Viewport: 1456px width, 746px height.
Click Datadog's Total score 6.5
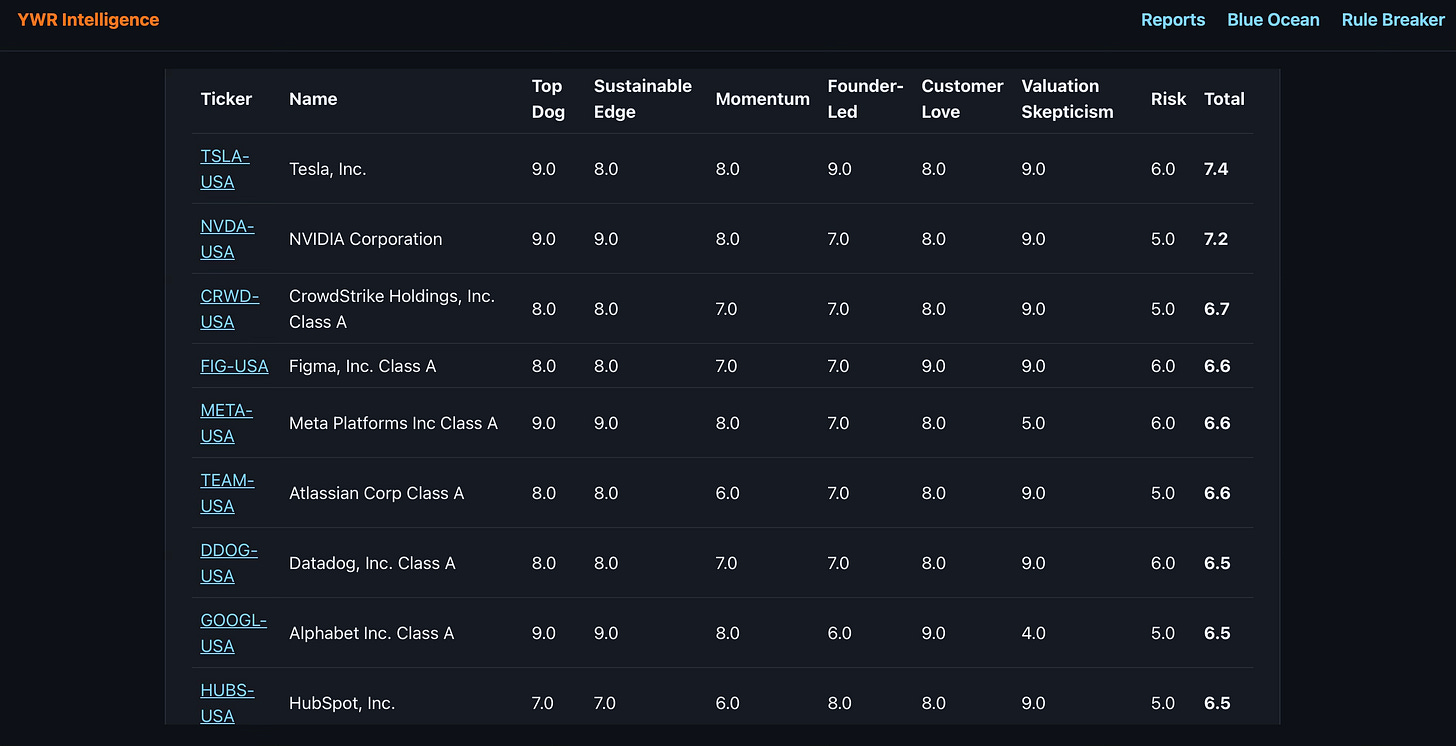pos(1216,563)
